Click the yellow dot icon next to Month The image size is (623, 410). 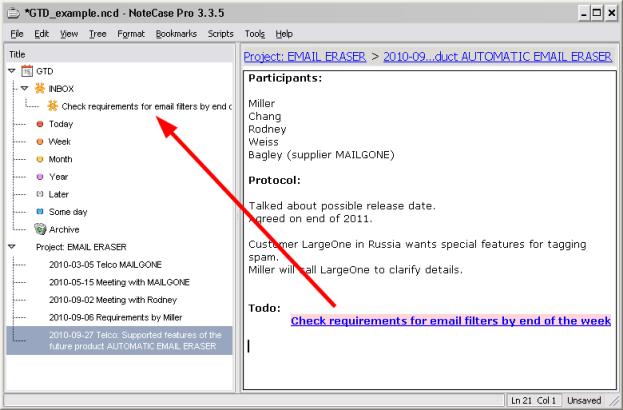coord(40,159)
